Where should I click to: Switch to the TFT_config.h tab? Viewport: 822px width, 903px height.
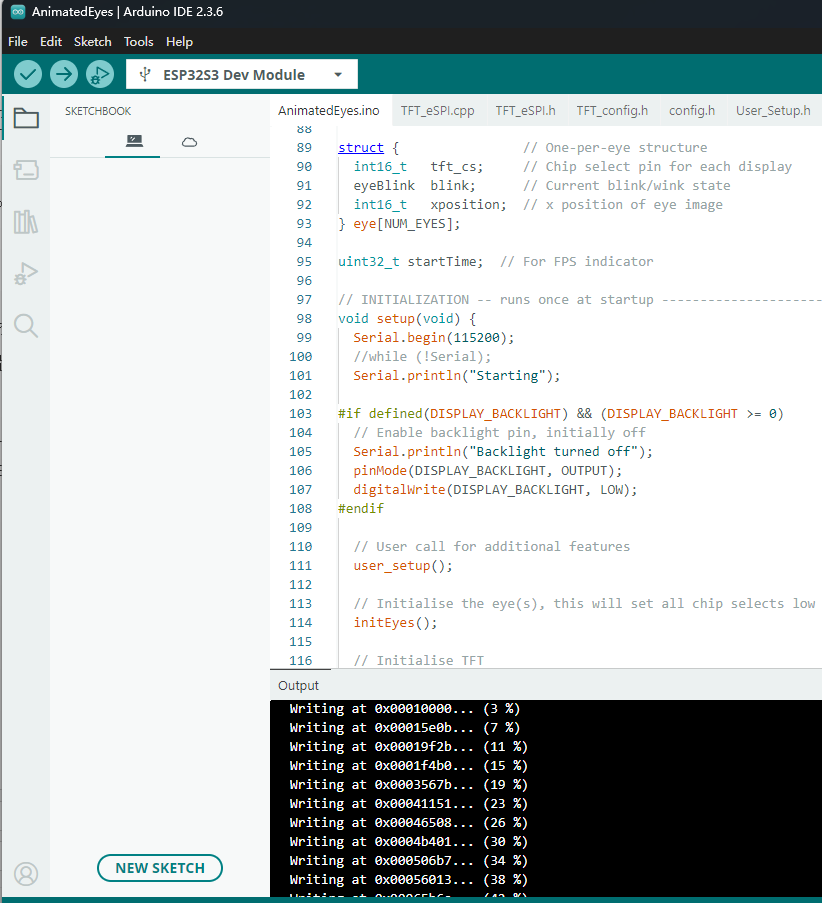coord(612,111)
